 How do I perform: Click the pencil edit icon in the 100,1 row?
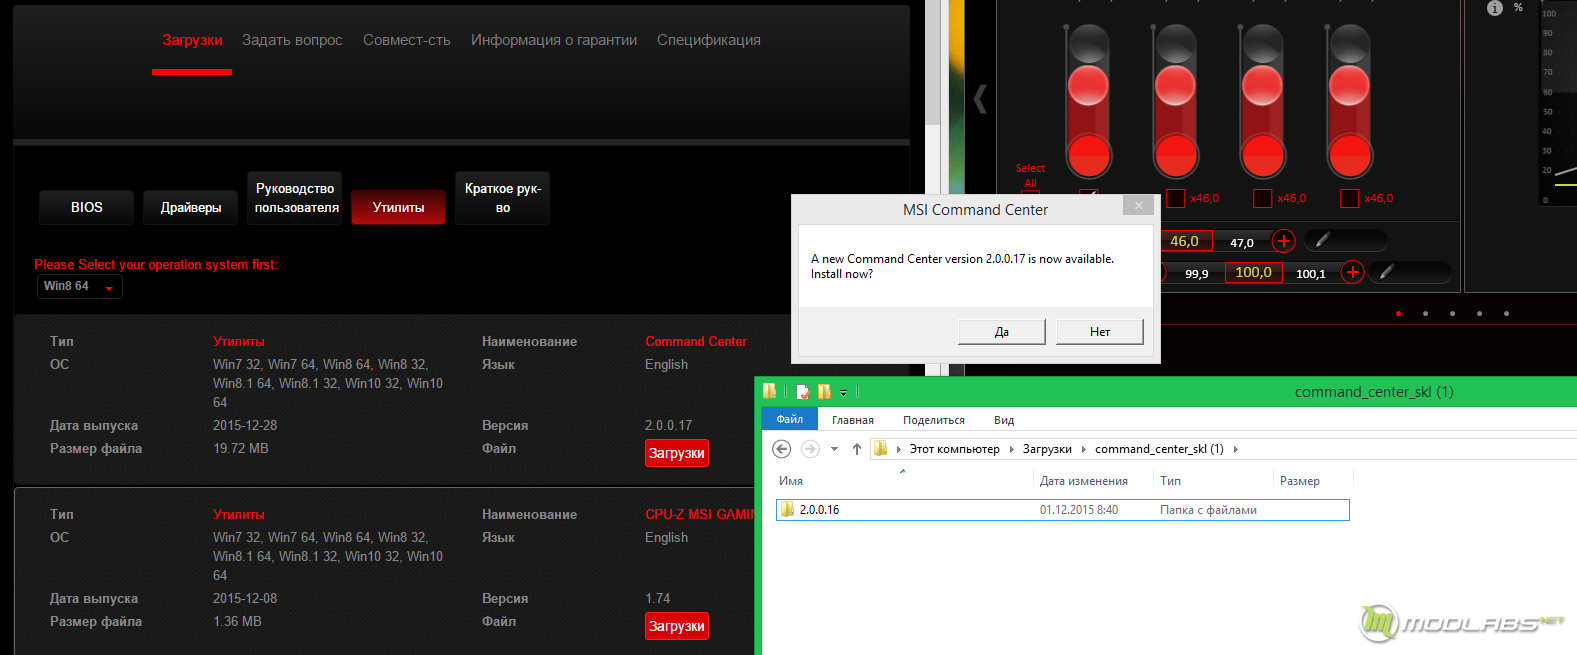pyautogui.click(x=1387, y=271)
